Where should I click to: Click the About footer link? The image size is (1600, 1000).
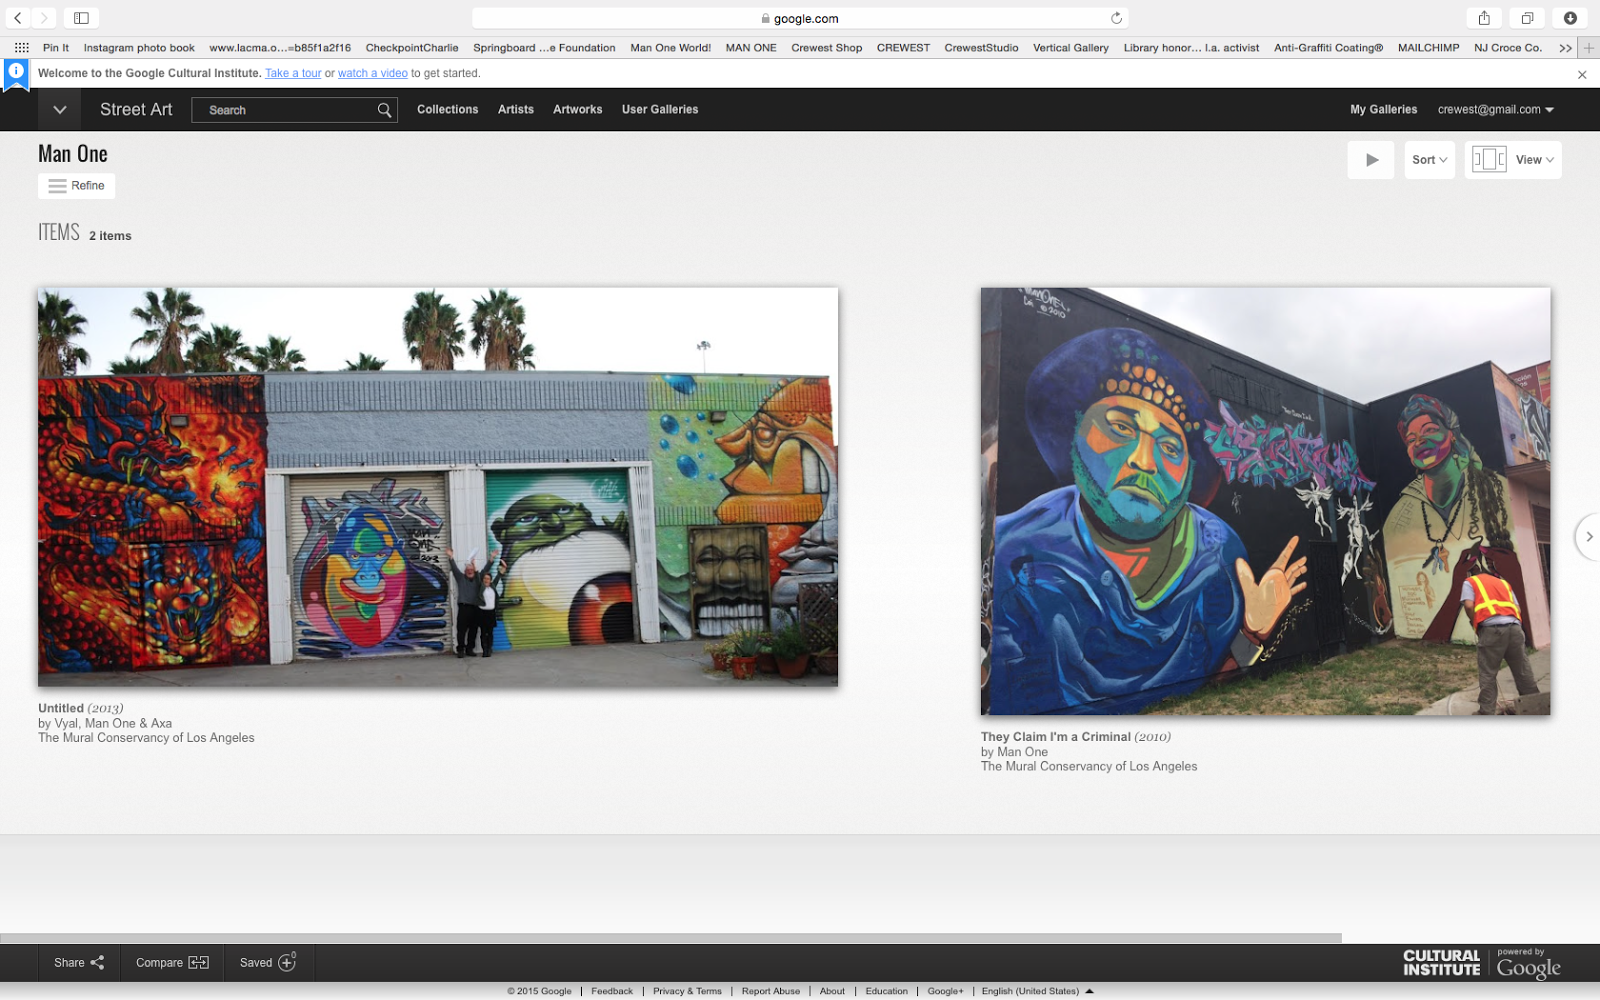click(832, 991)
